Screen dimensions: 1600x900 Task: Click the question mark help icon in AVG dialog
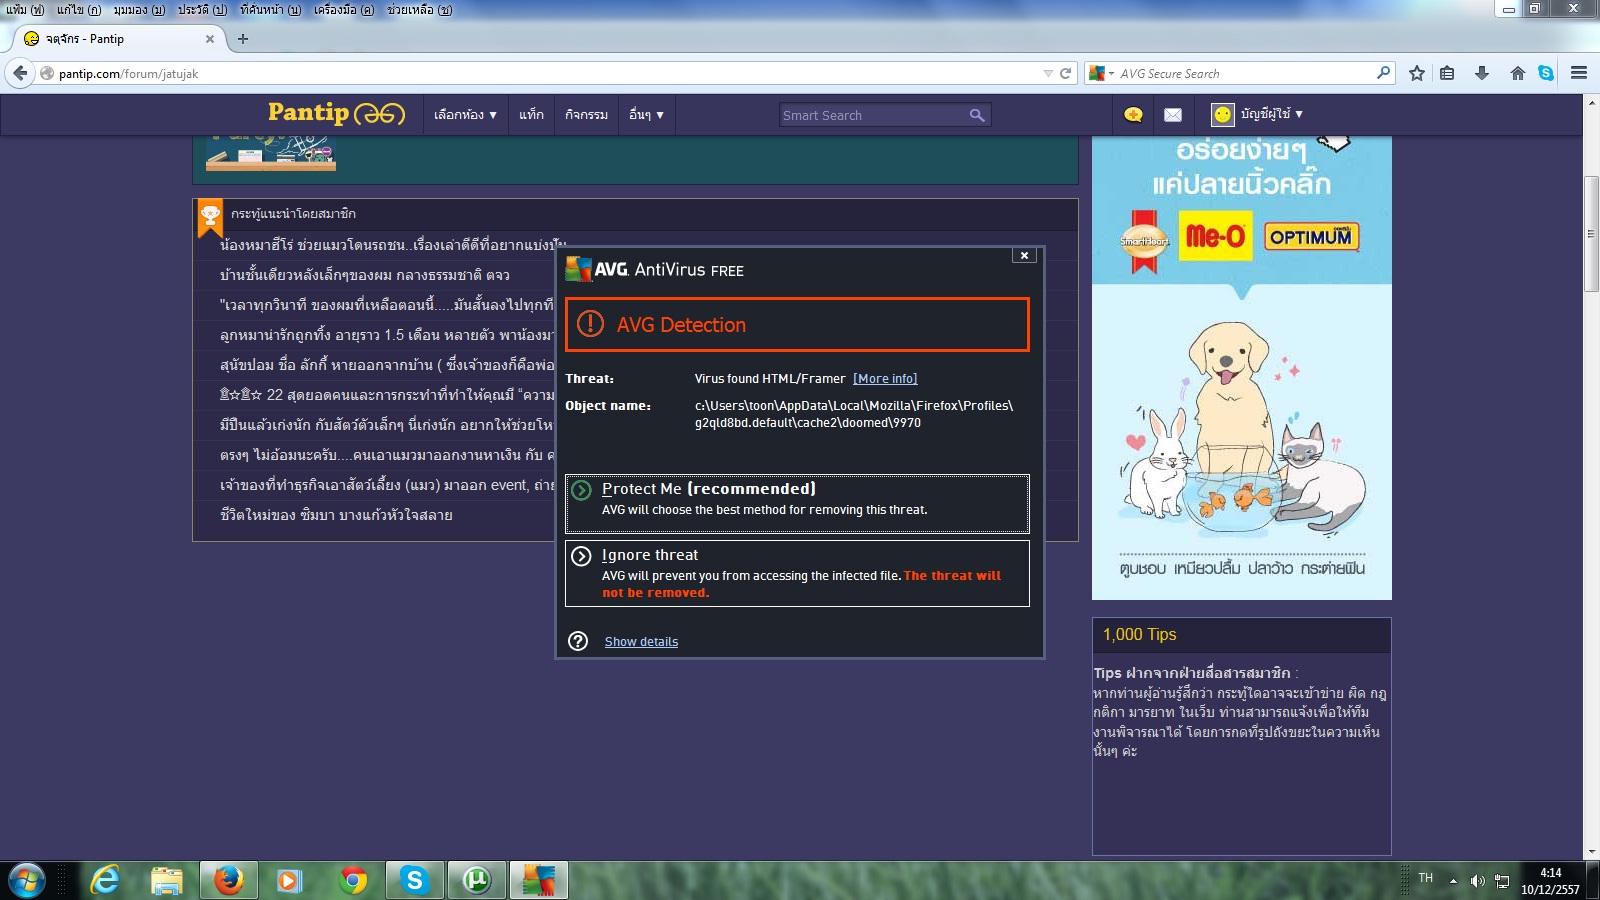coord(578,641)
